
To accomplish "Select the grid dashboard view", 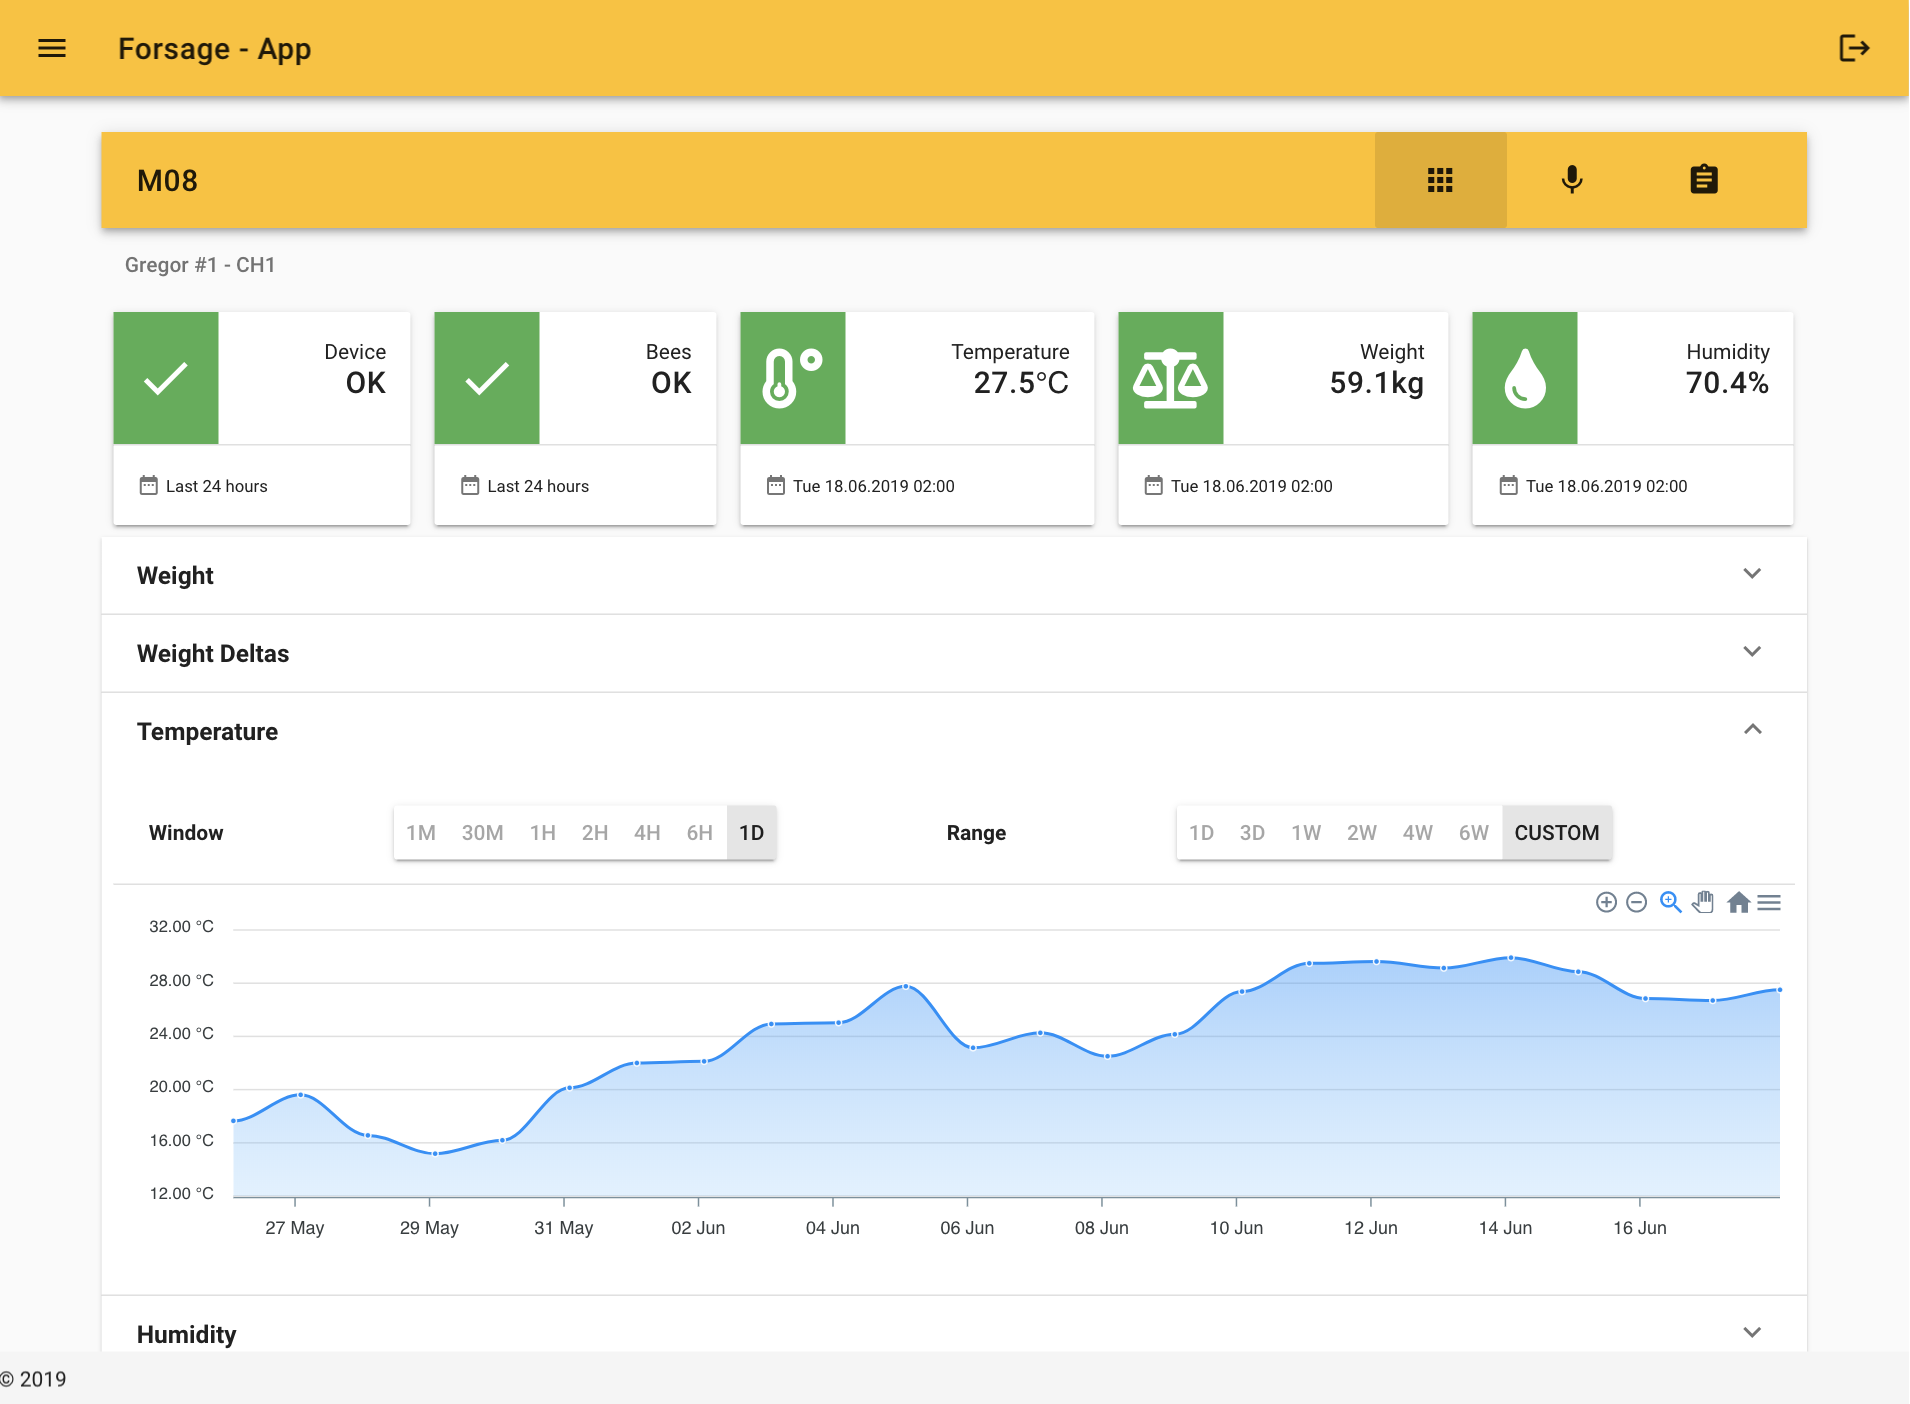I will click(x=1440, y=180).
